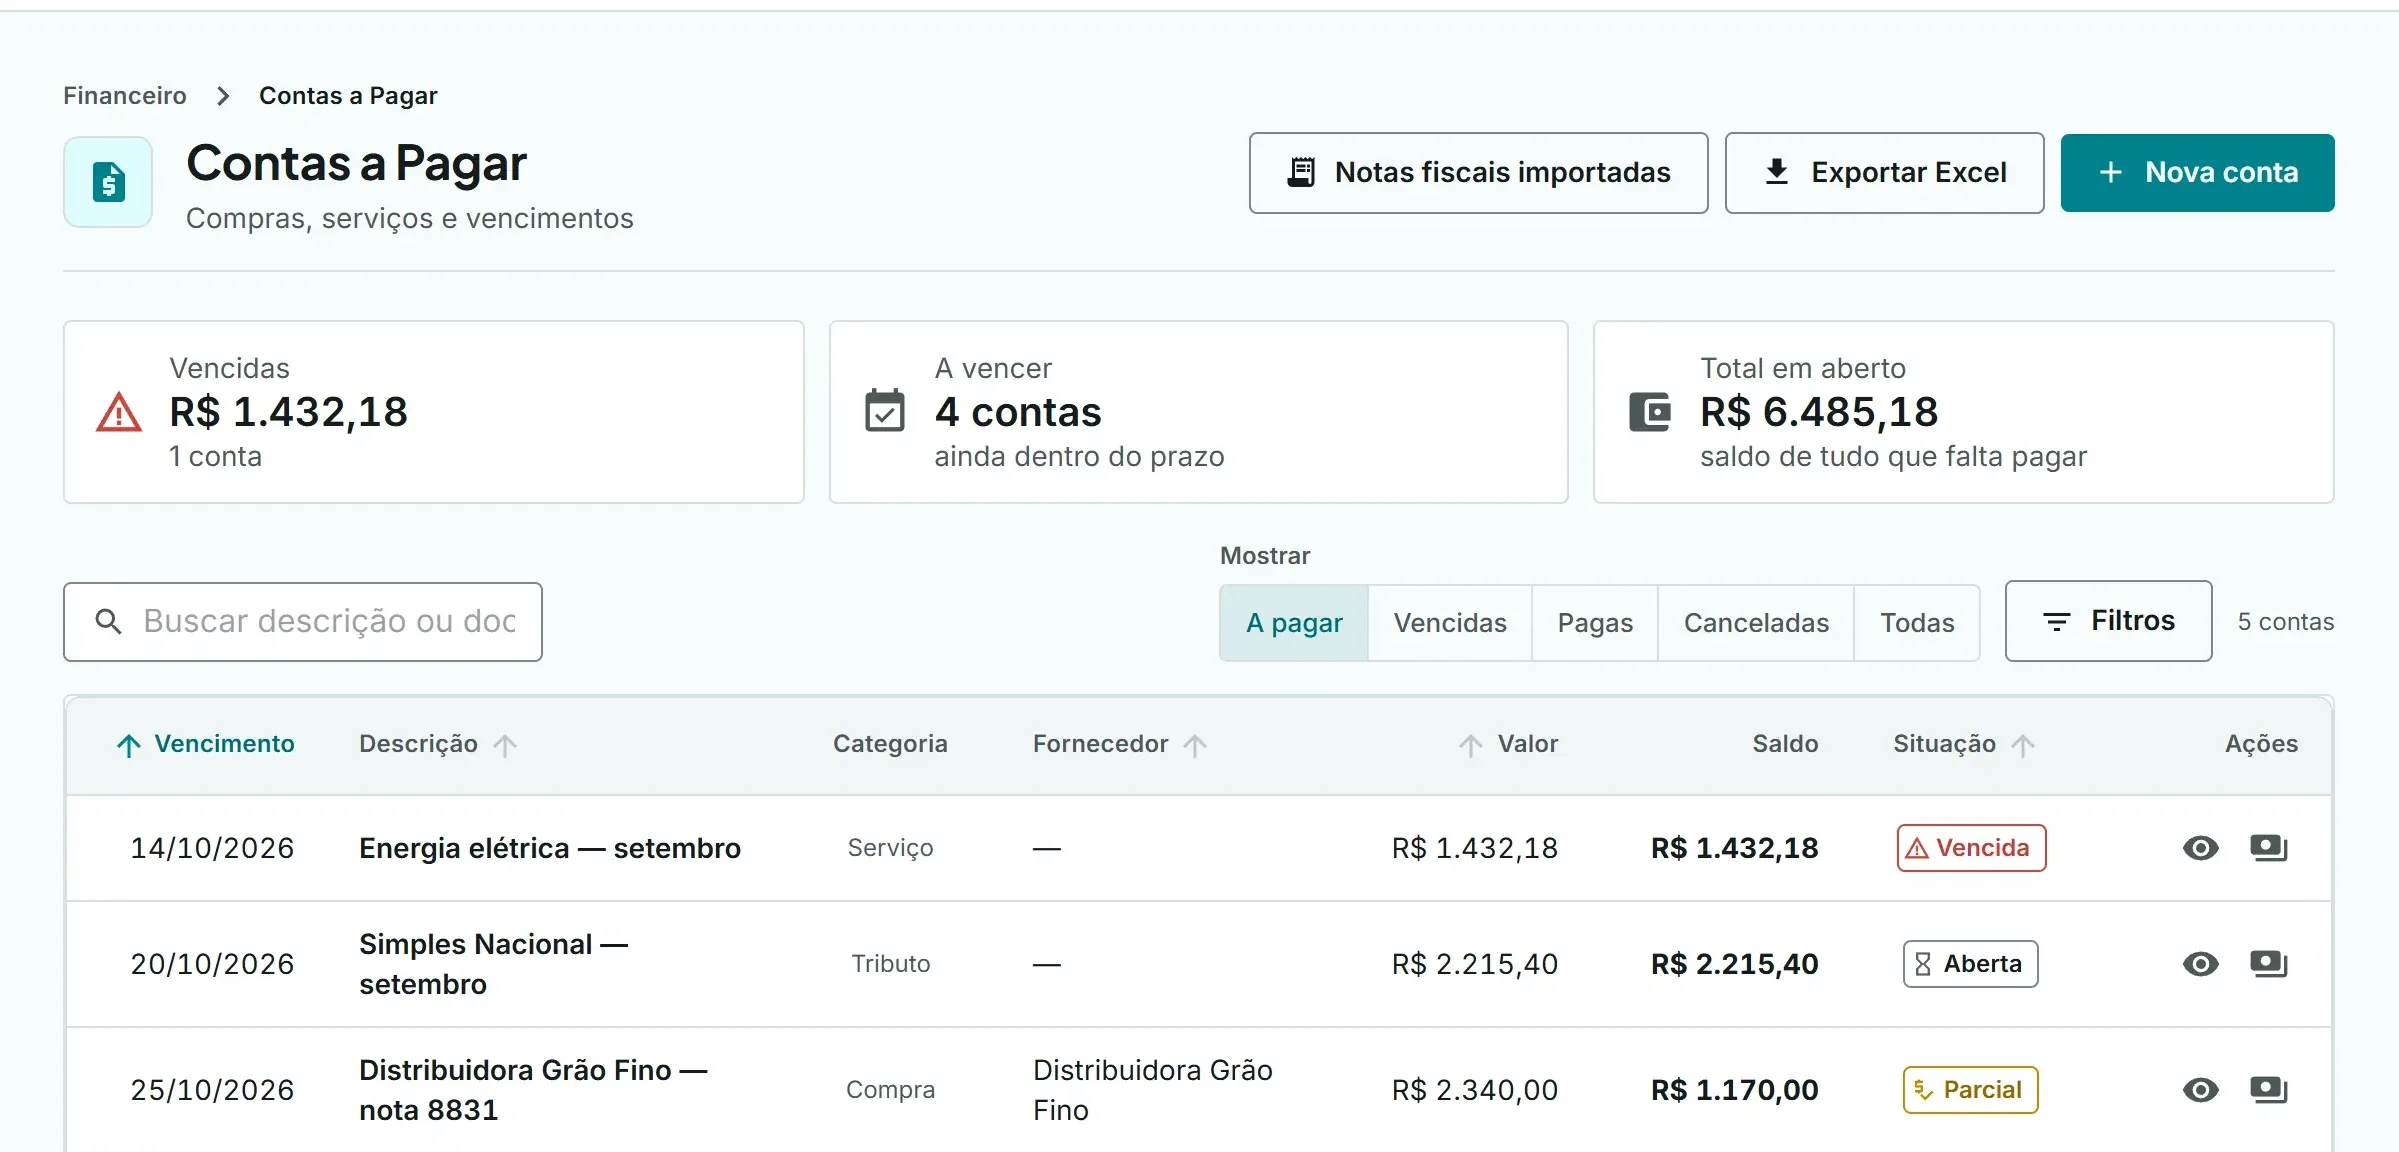Focus the Buscar descrição ou doc field

click(303, 622)
